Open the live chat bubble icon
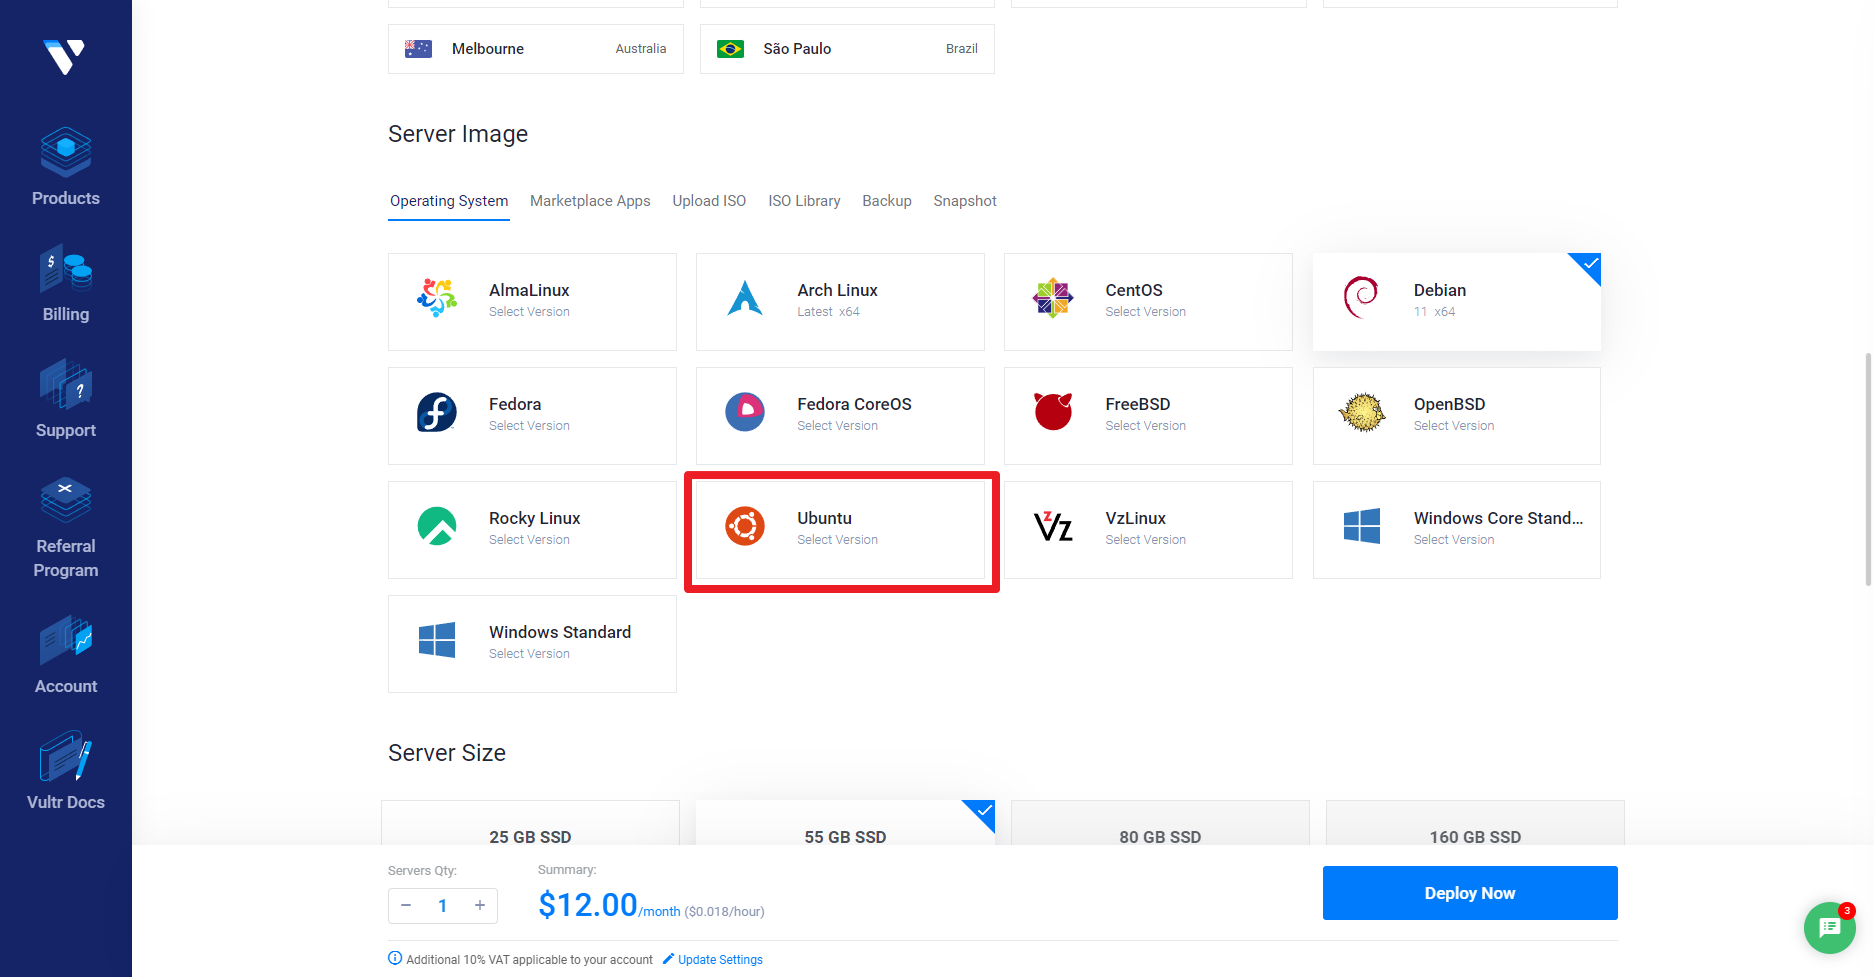 [1830, 927]
